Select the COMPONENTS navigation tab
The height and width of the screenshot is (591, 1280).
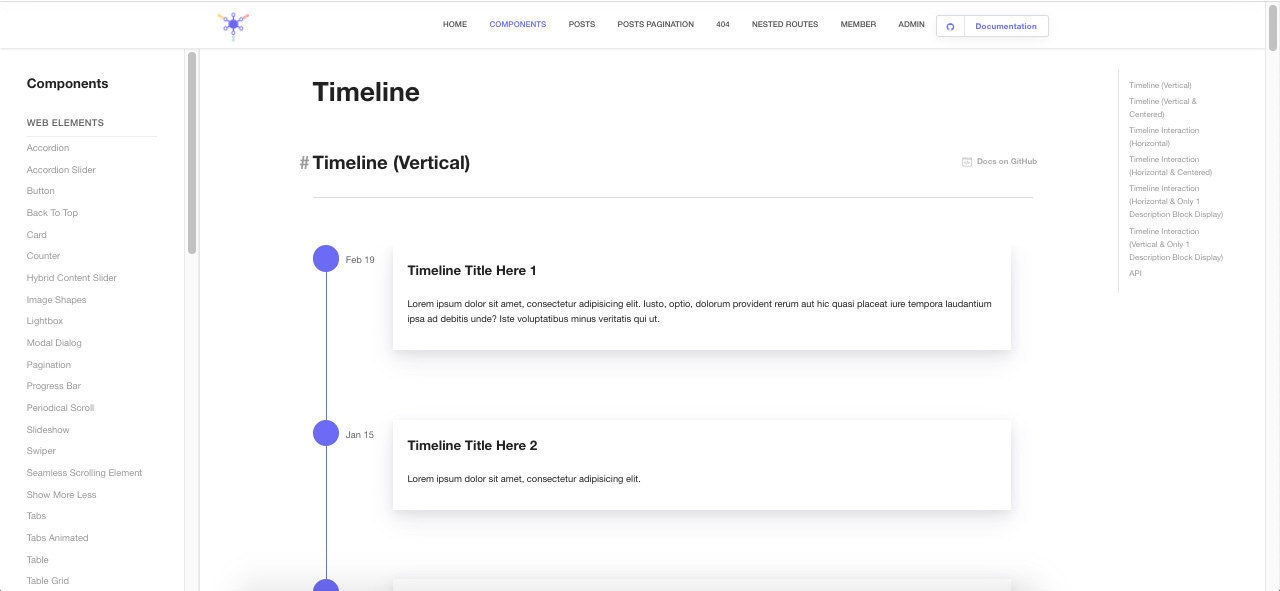pyautogui.click(x=517, y=24)
